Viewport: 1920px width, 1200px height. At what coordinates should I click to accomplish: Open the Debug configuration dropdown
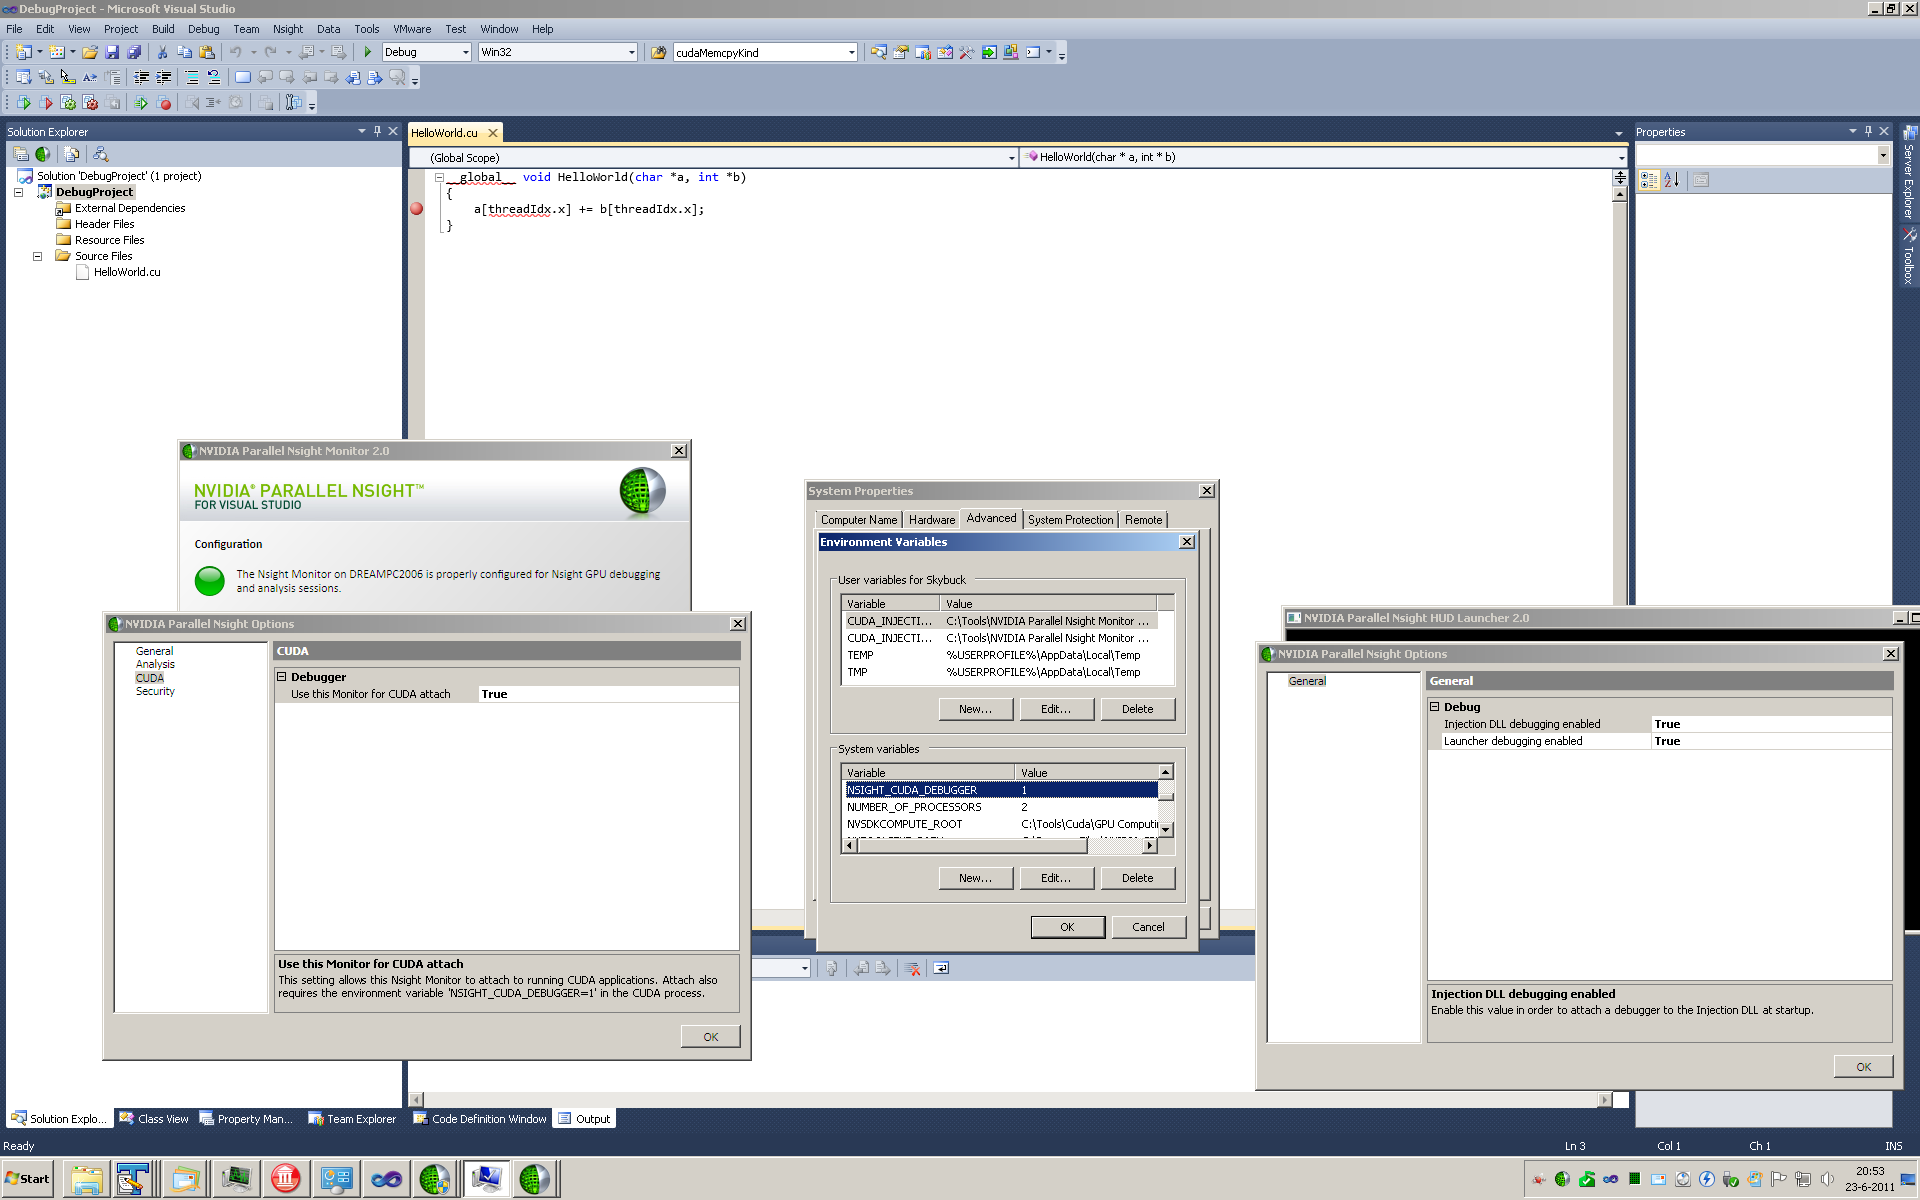click(466, 52)
